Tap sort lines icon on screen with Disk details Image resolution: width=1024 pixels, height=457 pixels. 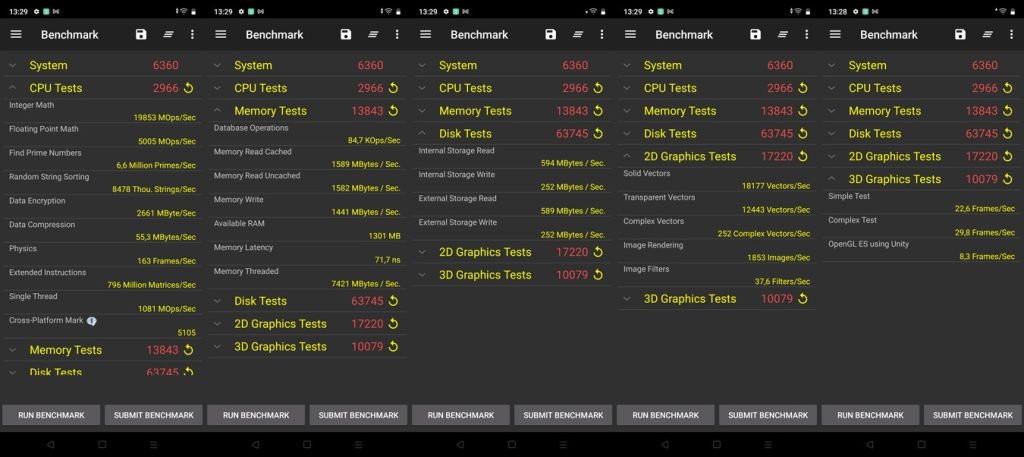point(578,35)
